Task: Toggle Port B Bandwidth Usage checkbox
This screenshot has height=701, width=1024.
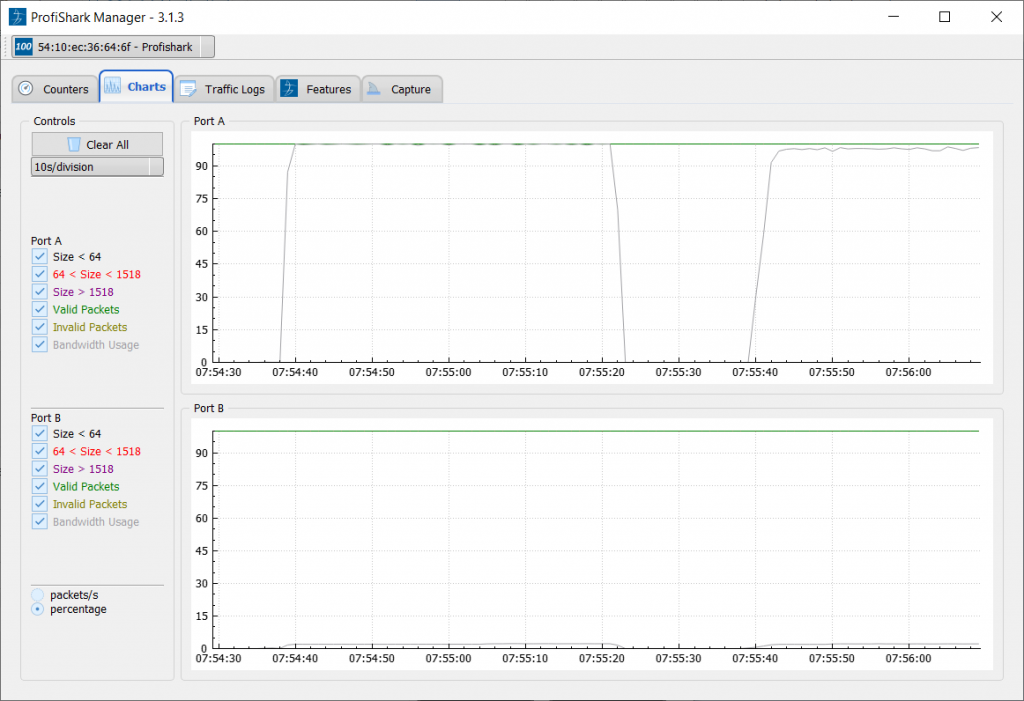Action: (x=40, y=521)
